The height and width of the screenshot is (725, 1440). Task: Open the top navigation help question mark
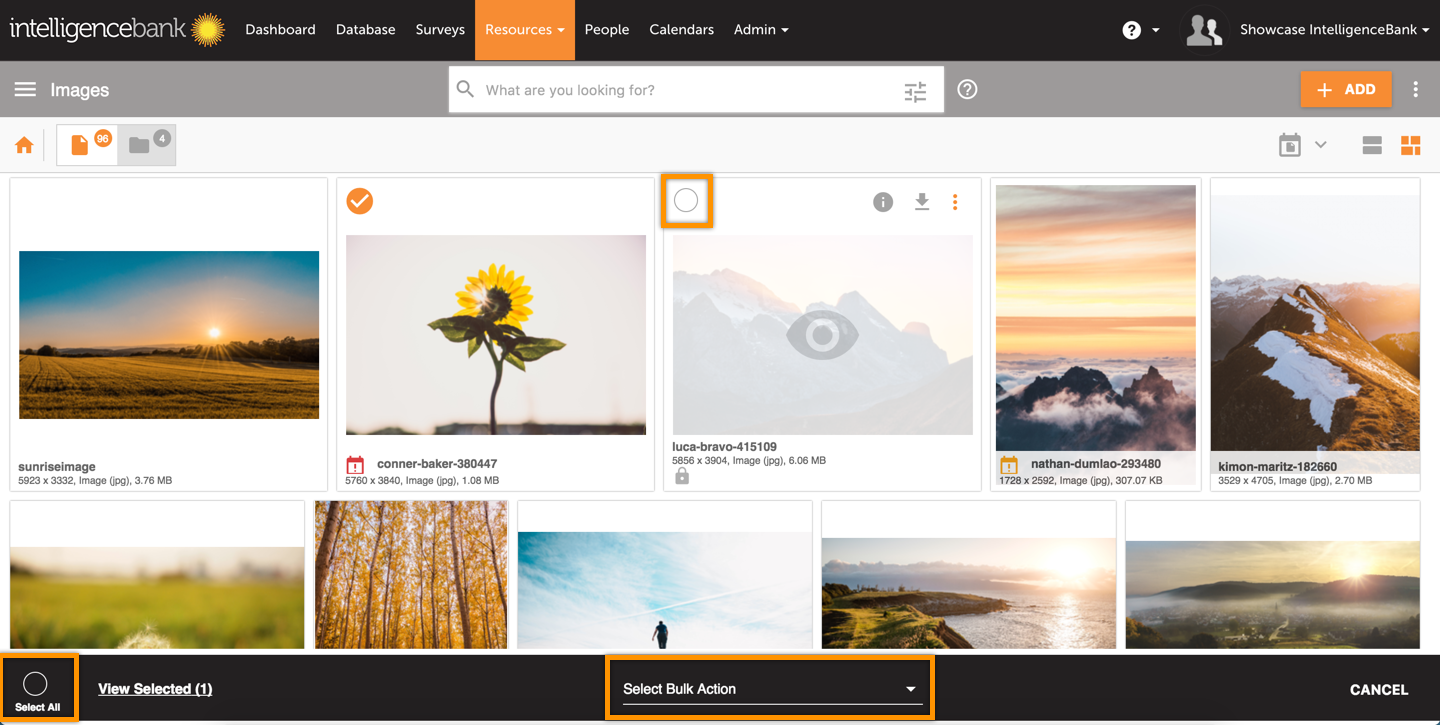[x=1131, y=30]
